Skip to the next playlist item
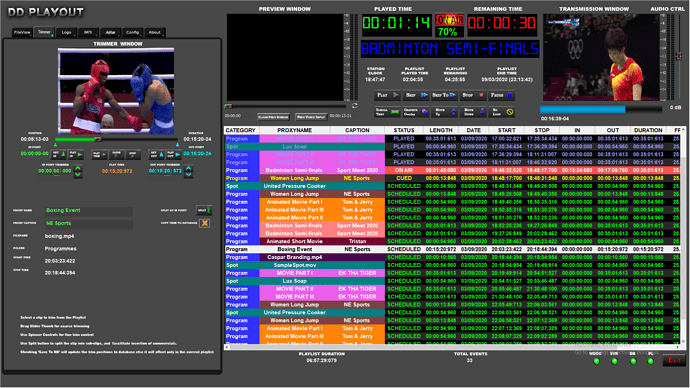690x388 pixels. 416,95
